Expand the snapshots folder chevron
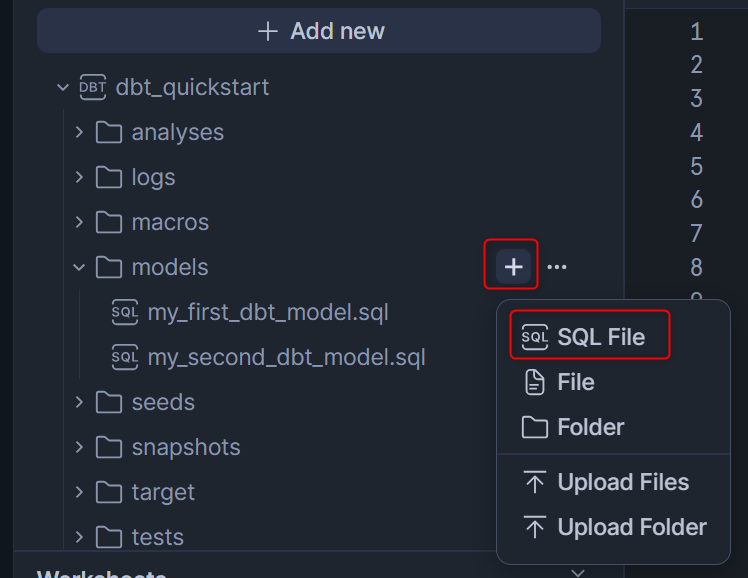 click(79, 447)
